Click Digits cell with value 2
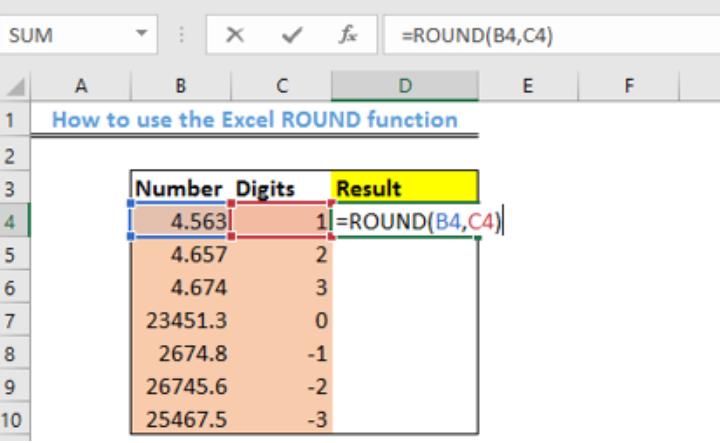 point(281,254)
